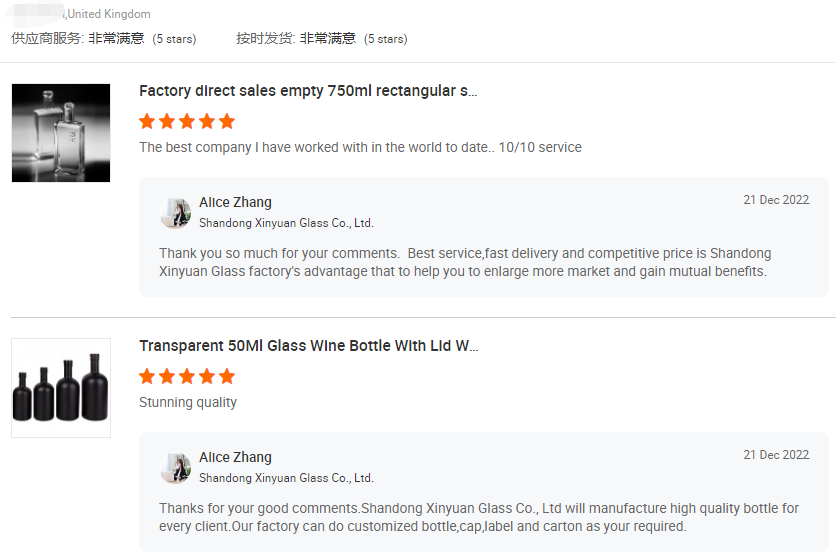Click the reply text starting "Thanks for your good comments"

[x=479, y=517]
